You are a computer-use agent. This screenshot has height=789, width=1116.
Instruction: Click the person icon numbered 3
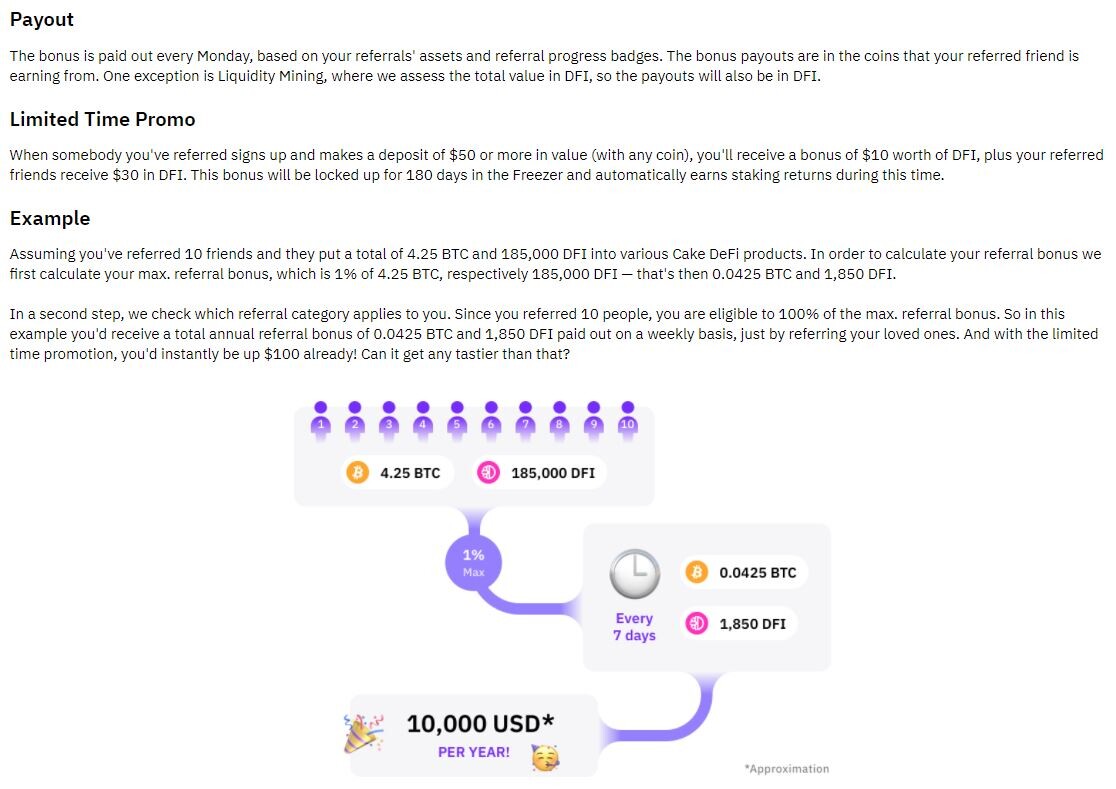pos(389,419)
